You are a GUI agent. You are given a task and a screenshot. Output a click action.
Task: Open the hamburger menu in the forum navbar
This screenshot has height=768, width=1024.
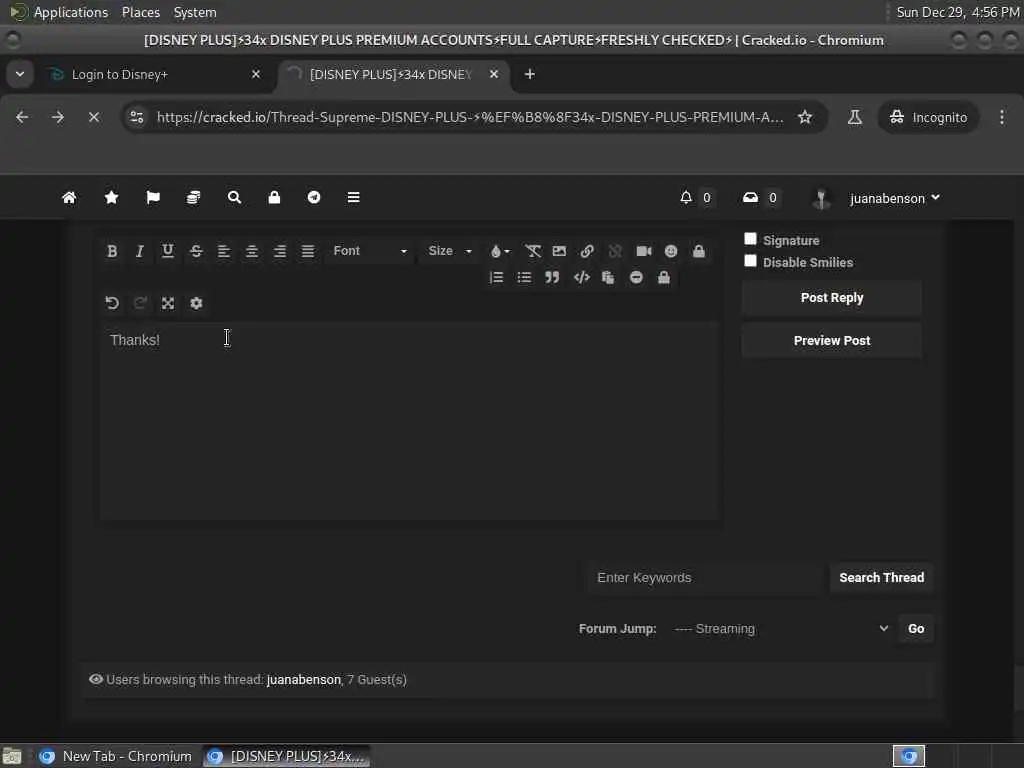click(353, 197)
